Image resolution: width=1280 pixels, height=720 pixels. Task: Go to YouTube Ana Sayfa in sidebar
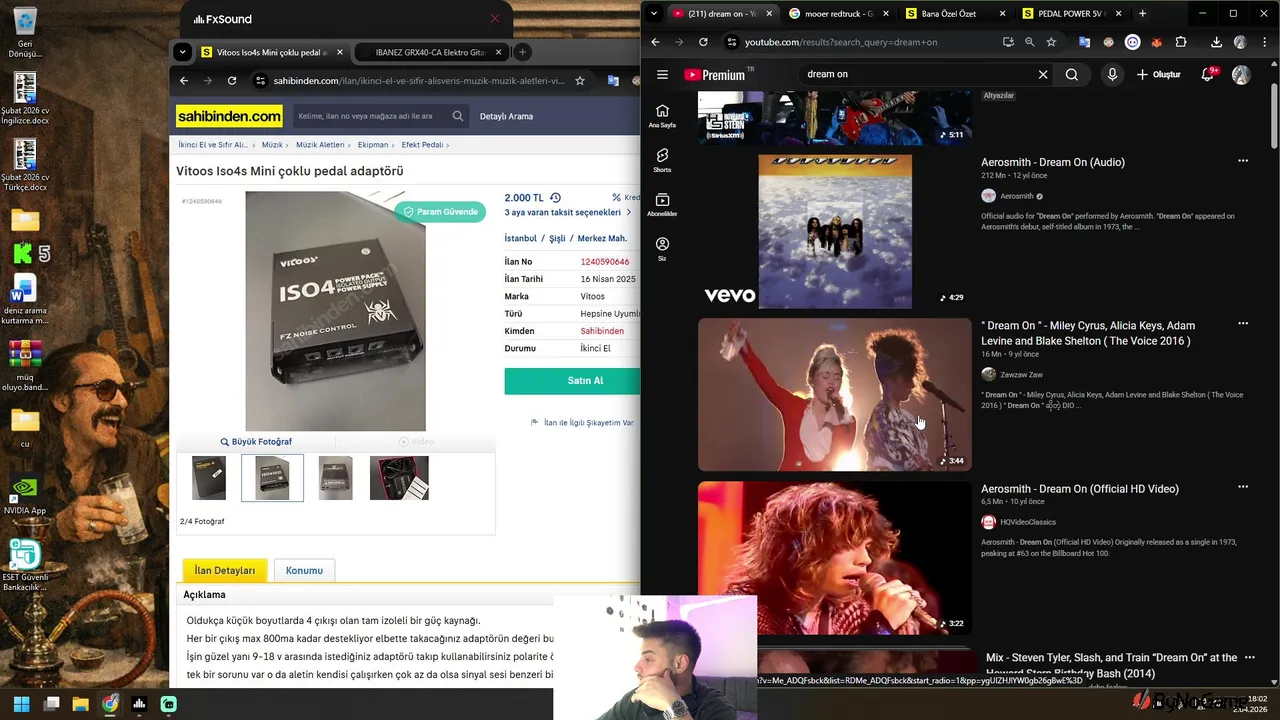pyautogui.click(x=662, y=116)
